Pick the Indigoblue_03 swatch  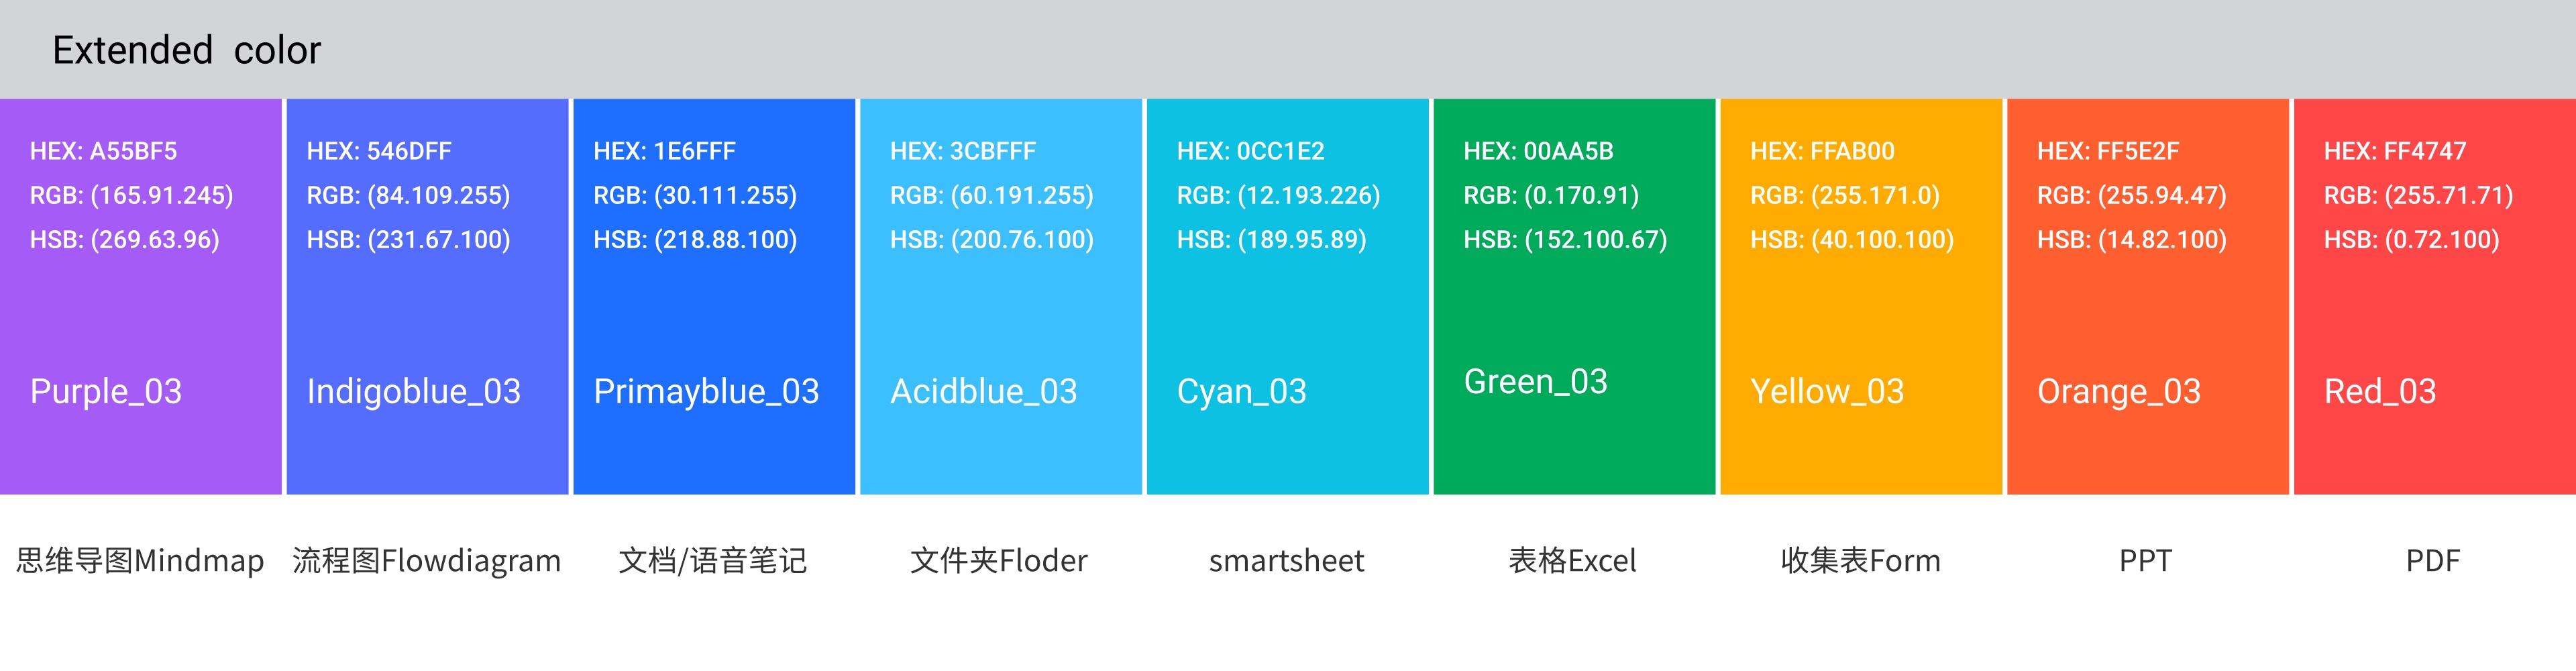point(427,296)
